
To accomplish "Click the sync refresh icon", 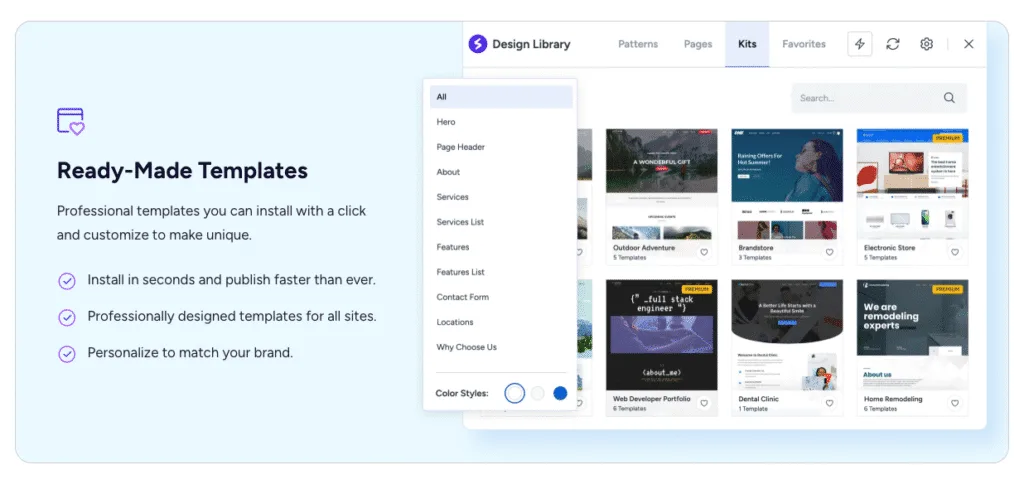I will click(893, 44).
